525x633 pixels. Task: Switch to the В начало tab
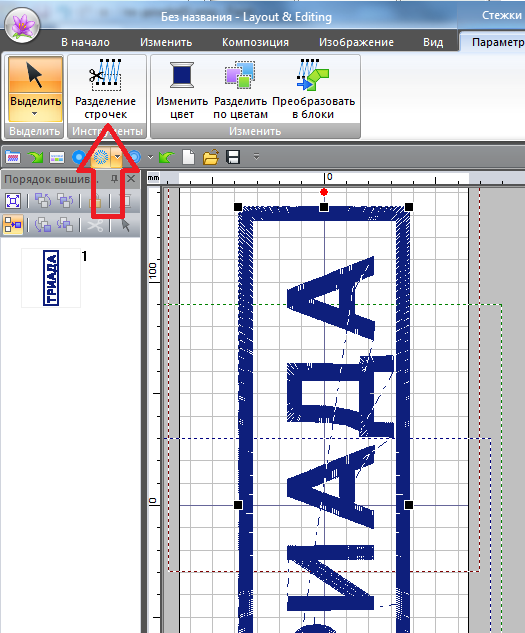click(86, 42)
